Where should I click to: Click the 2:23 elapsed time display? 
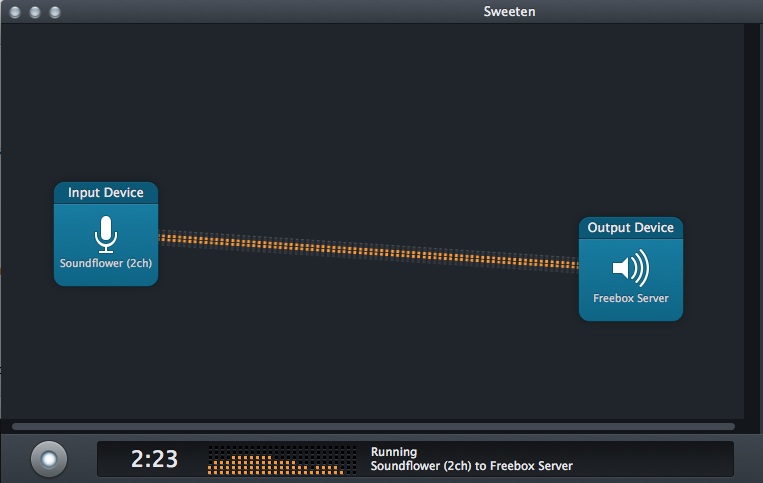pyautogui.click(x=154, y=459)
